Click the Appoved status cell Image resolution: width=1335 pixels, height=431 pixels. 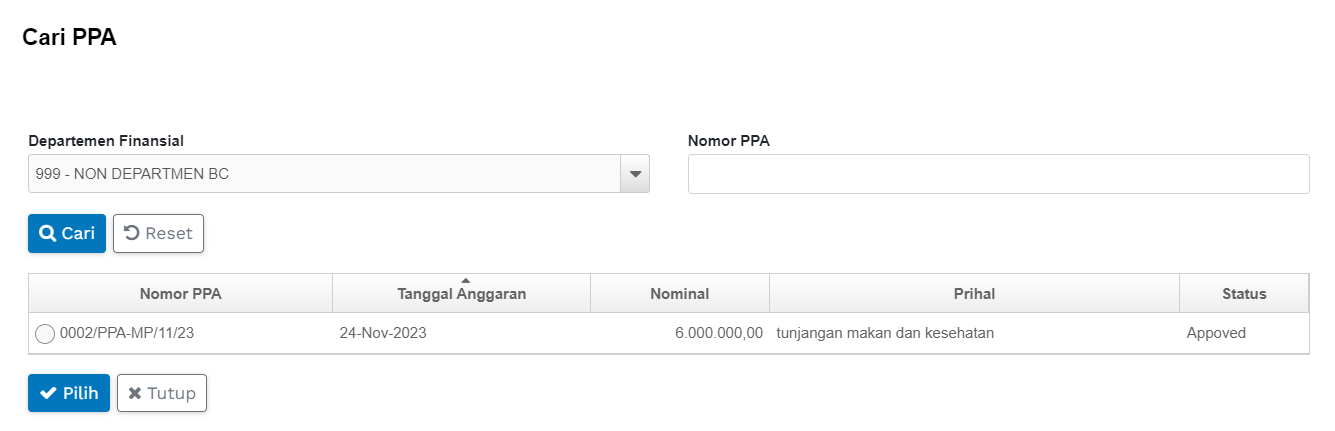click(1216, 334)
